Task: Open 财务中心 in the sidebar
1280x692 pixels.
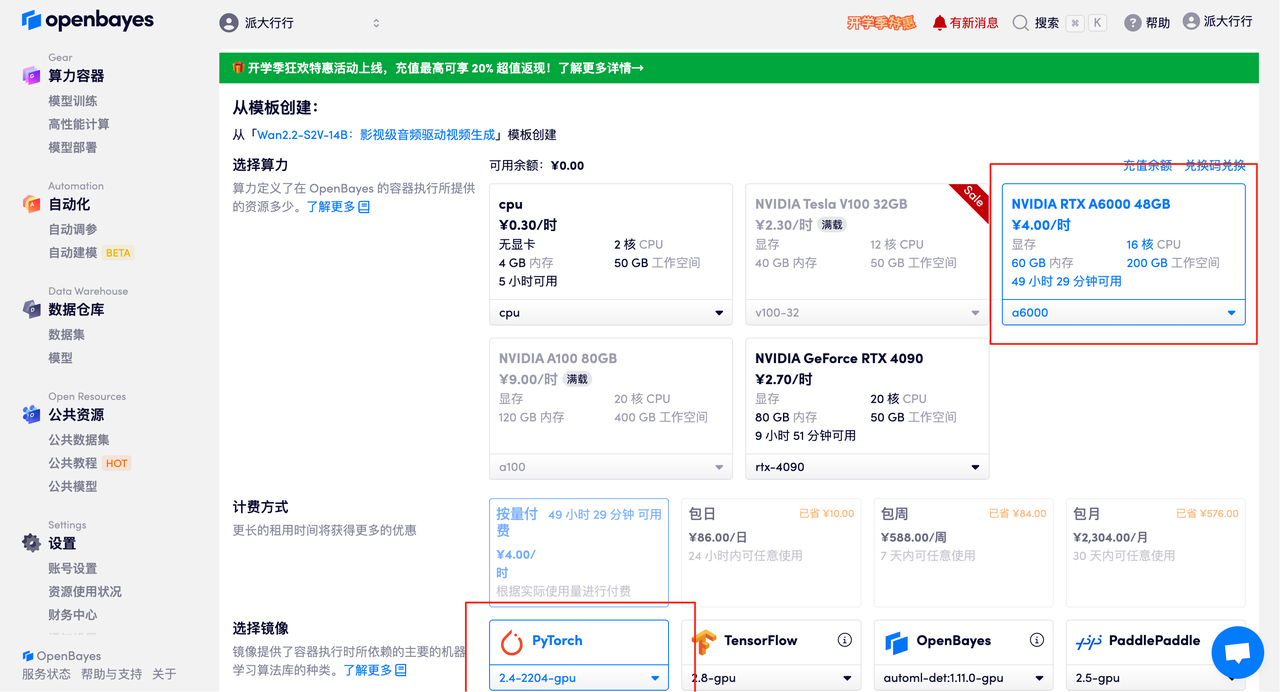Action: pyautogui.click(x=73, y=615)
